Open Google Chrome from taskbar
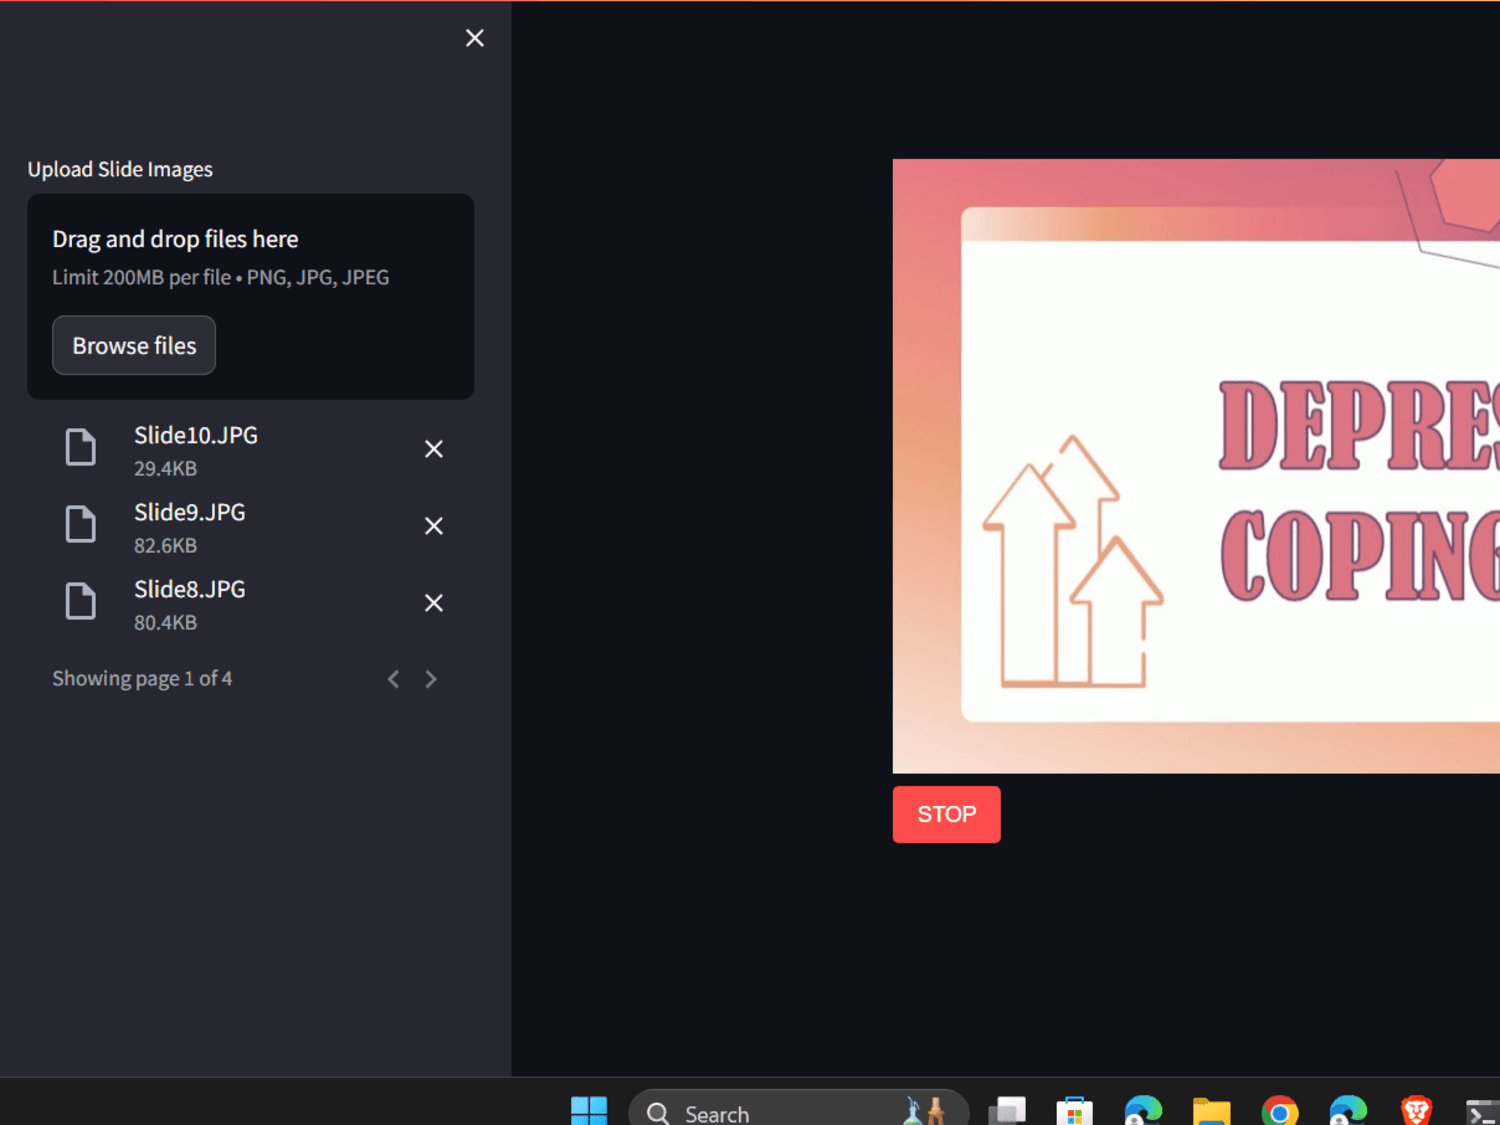1500x1125 pixels. [x=1280, y=1111]
